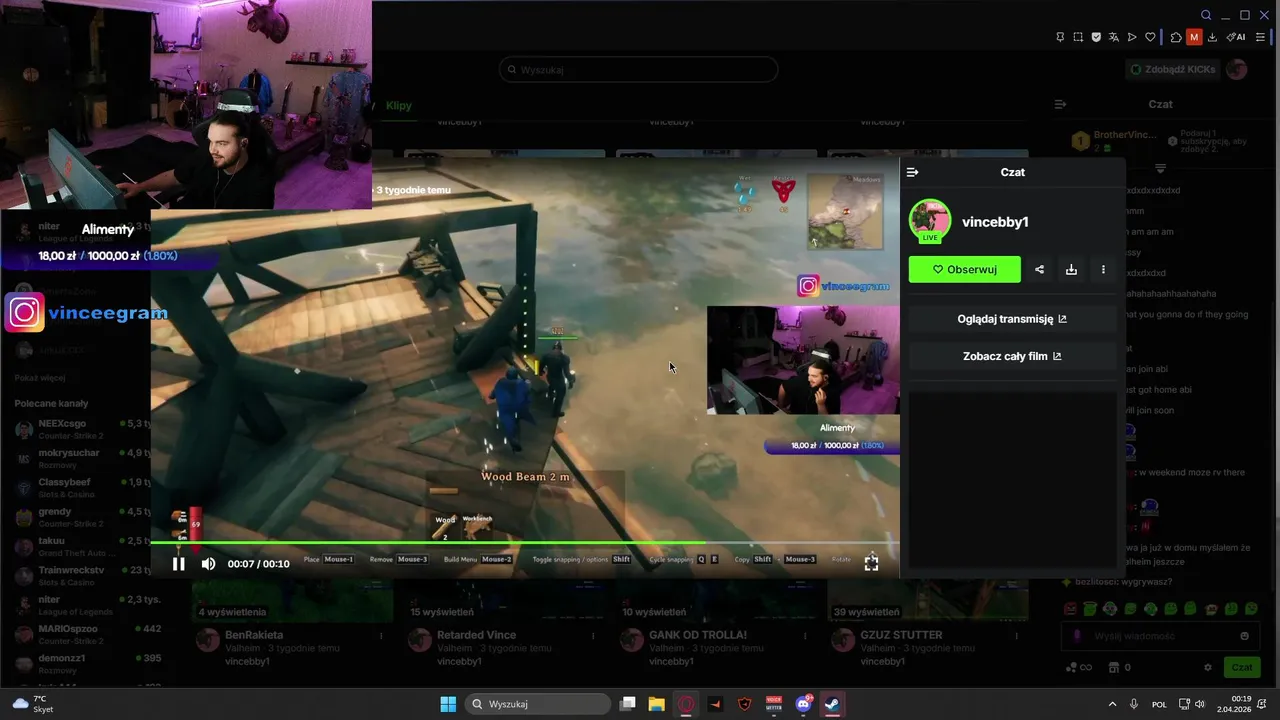The image size is (1280, 720).
Task: Open the profile avatar menu on Kick
Action: [1237, 69]
